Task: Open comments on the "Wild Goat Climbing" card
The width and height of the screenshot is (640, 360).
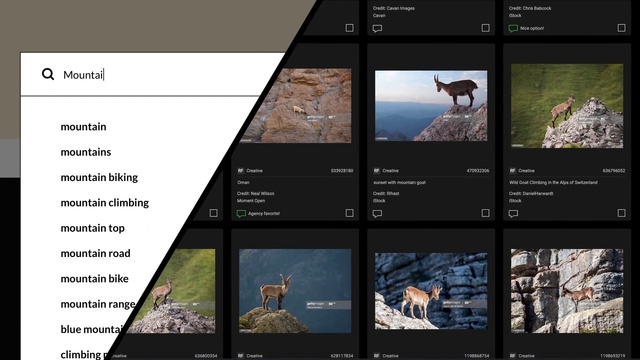Action: [513, 213]
